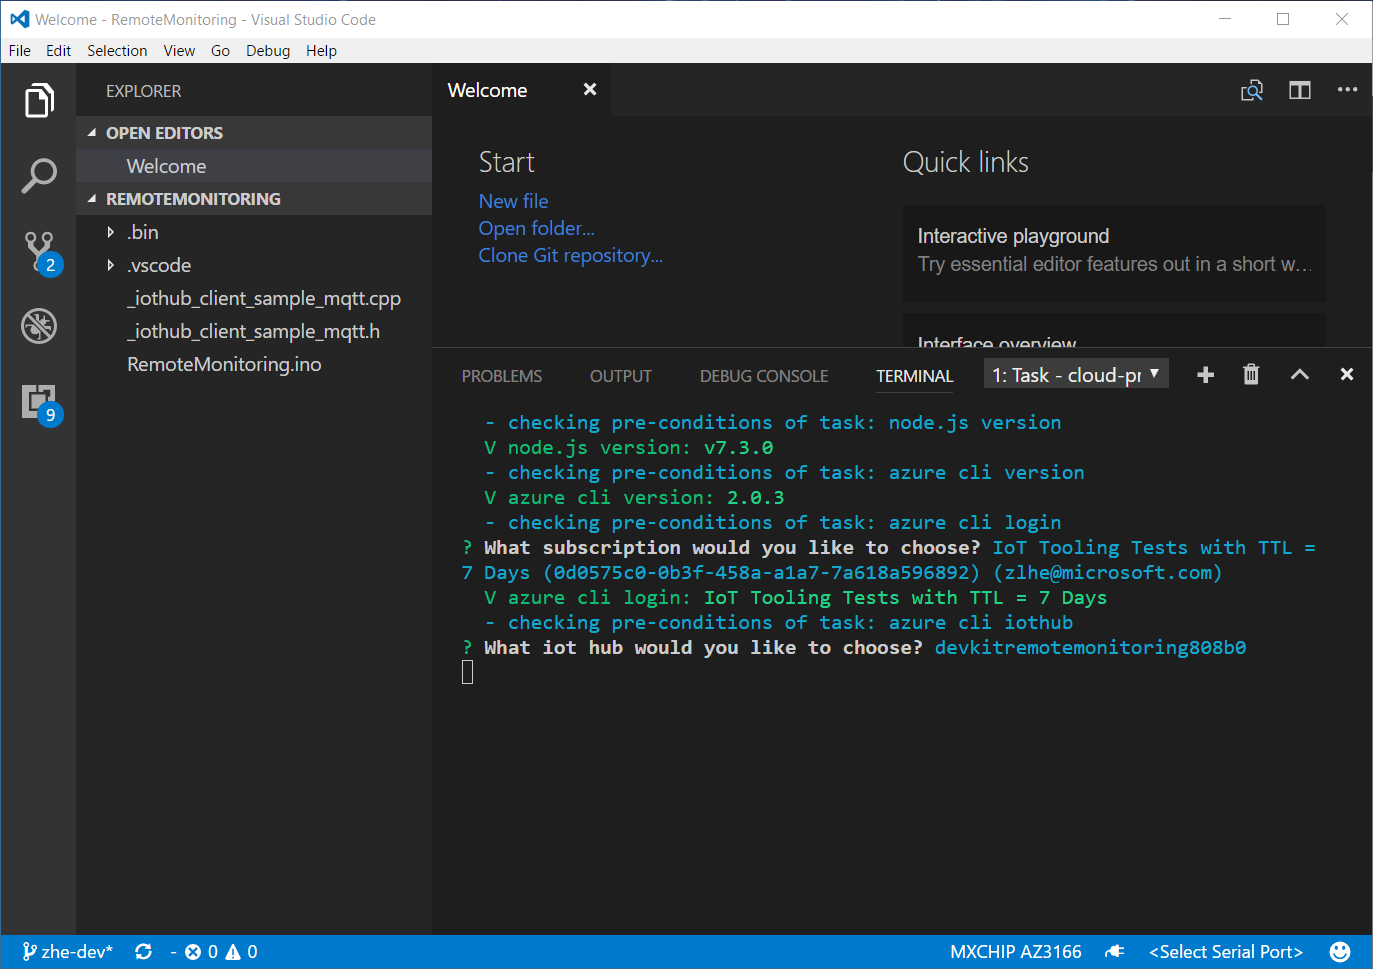Open the Debug menu
The height and width of the screenshot is (969, 1373).
point(268,51)
